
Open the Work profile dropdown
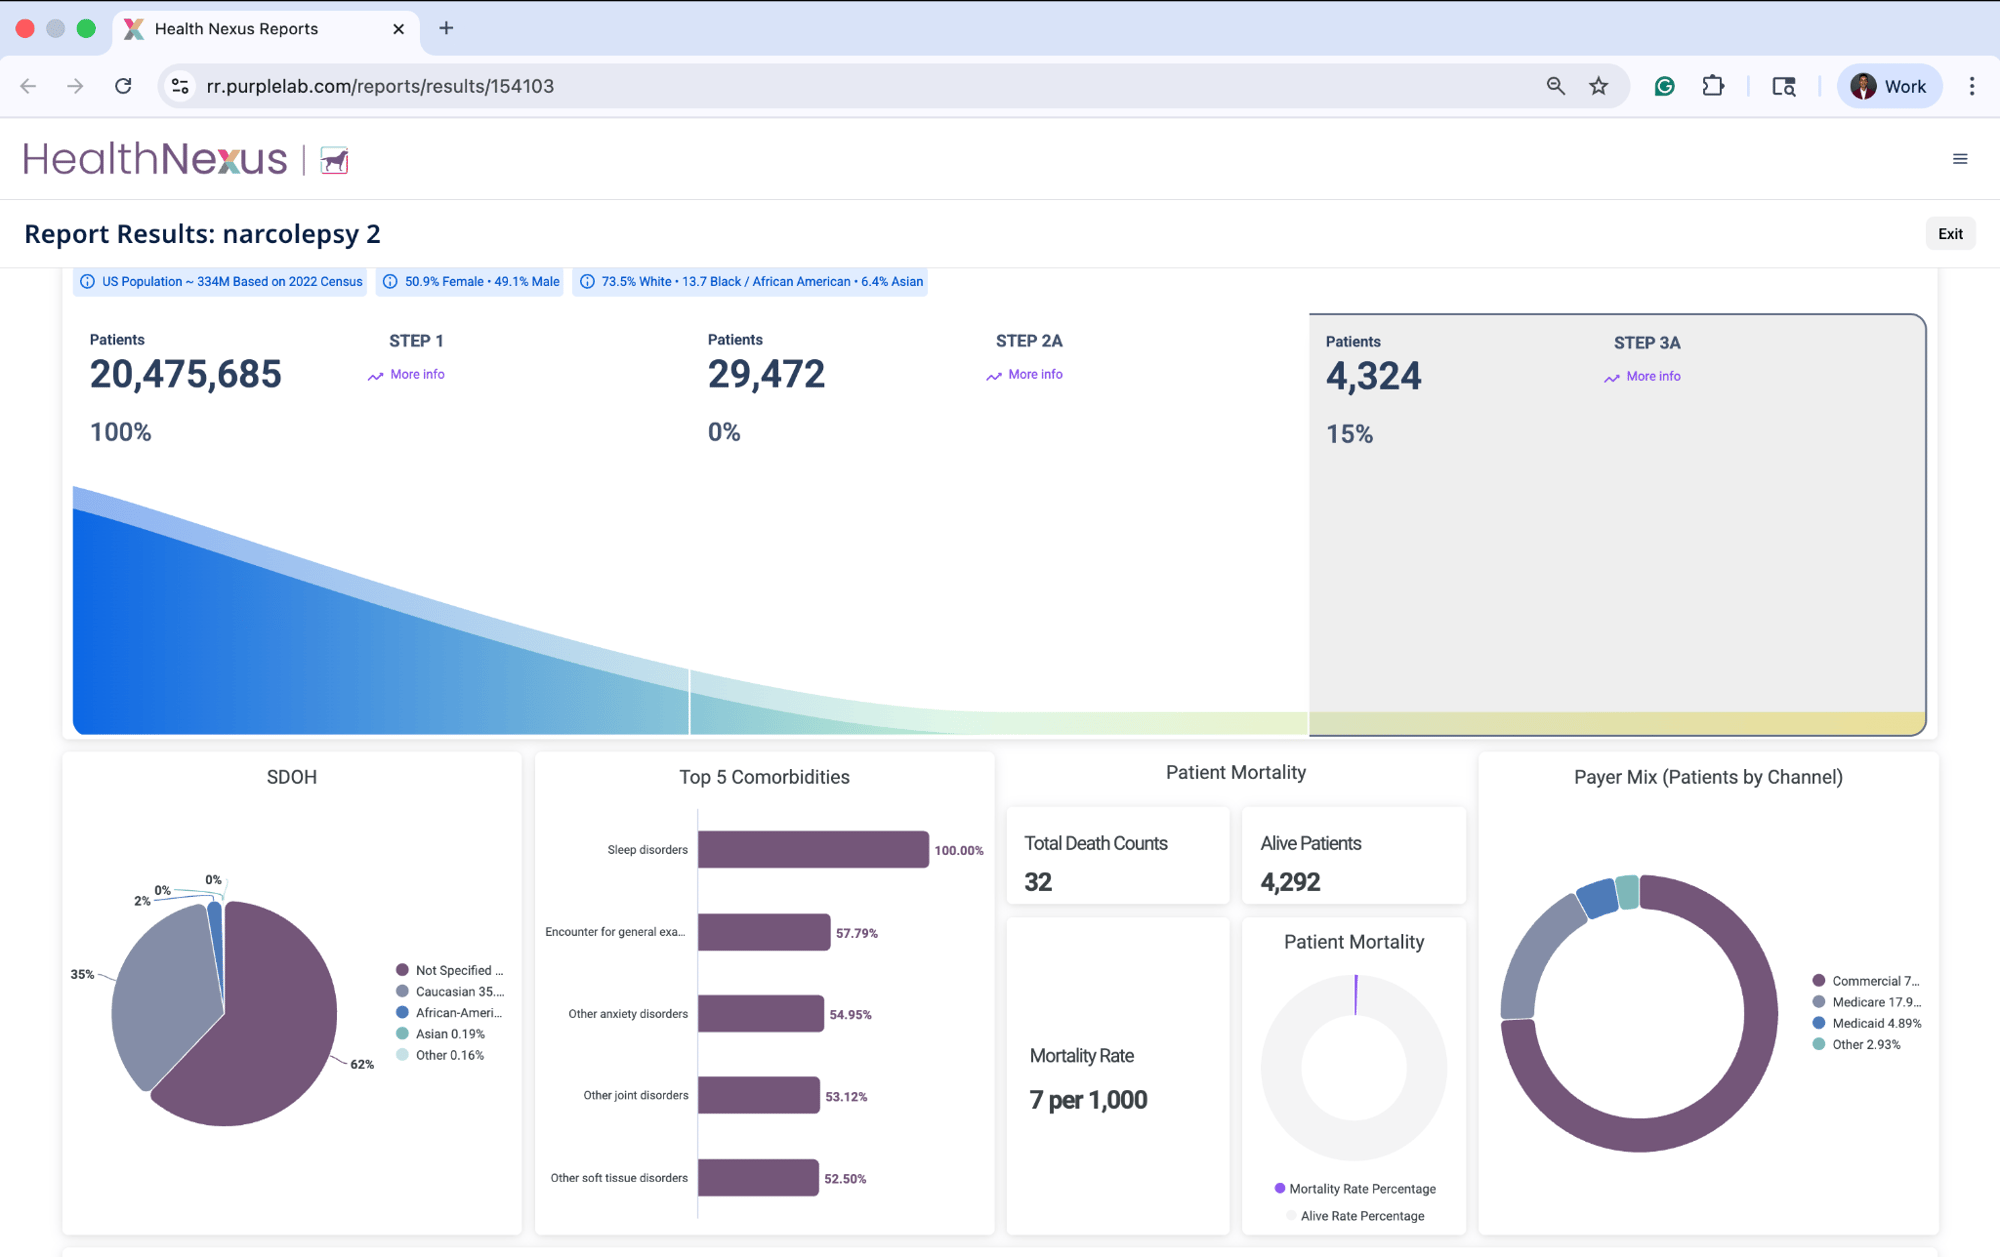tap(1888, 86)
